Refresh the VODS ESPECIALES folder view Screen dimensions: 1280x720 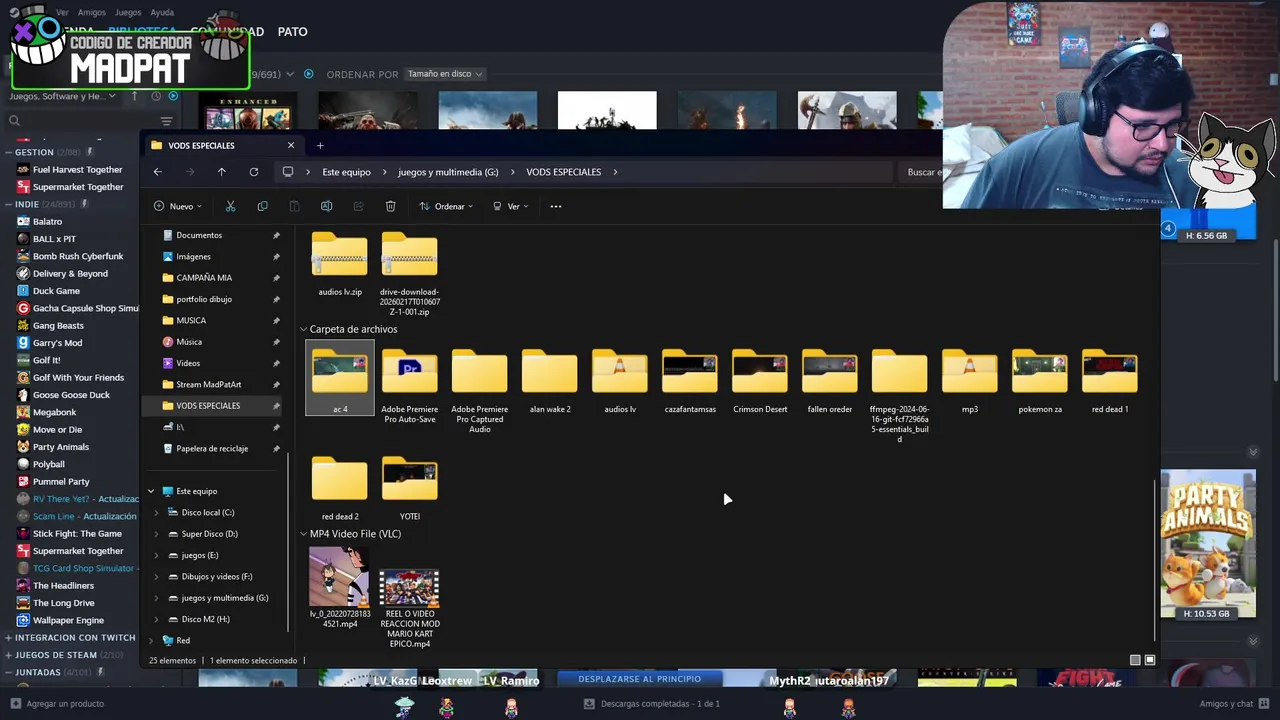click(x=254, y=172)
